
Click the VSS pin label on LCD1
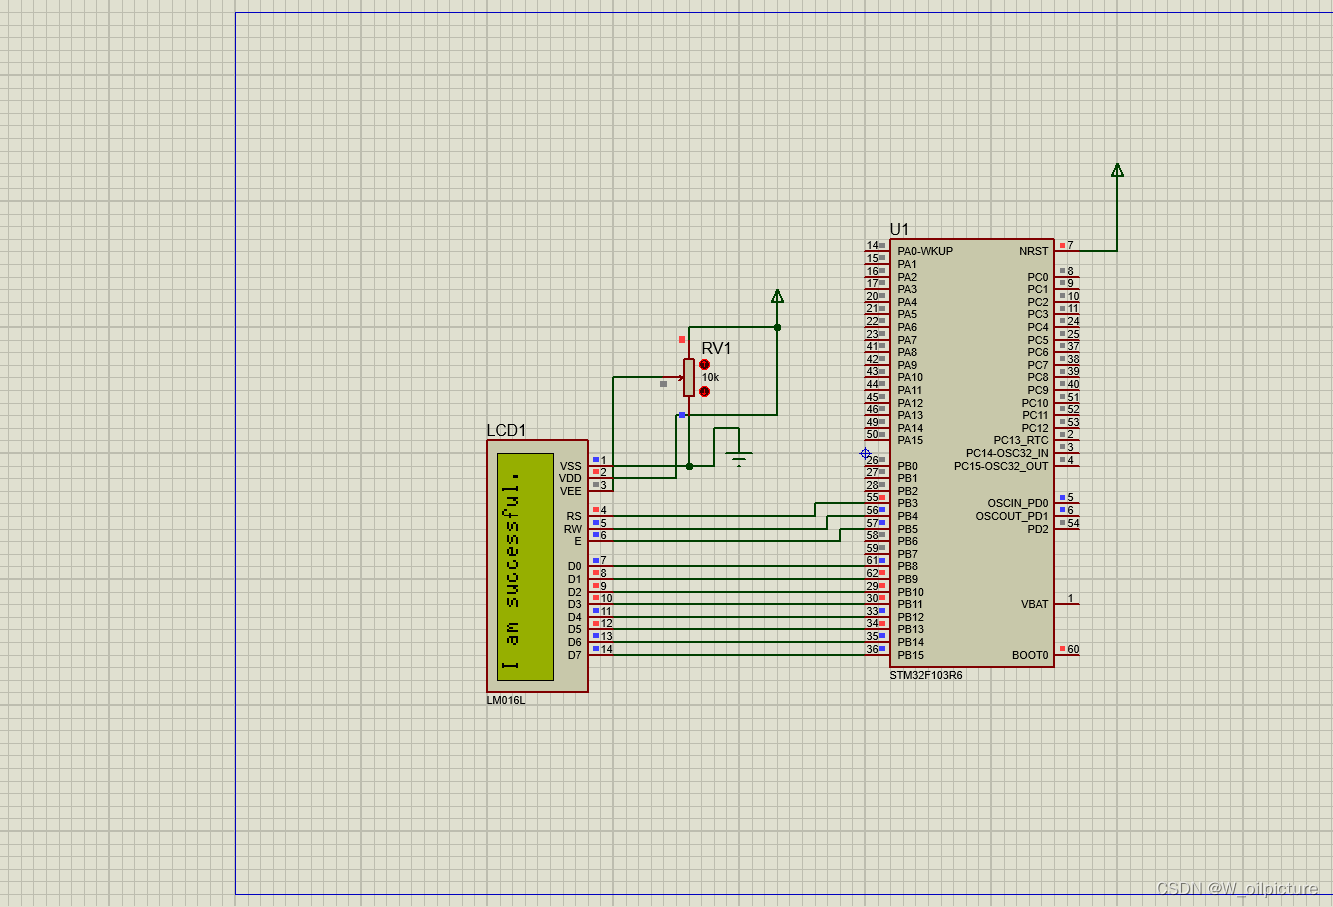point(570,466)
